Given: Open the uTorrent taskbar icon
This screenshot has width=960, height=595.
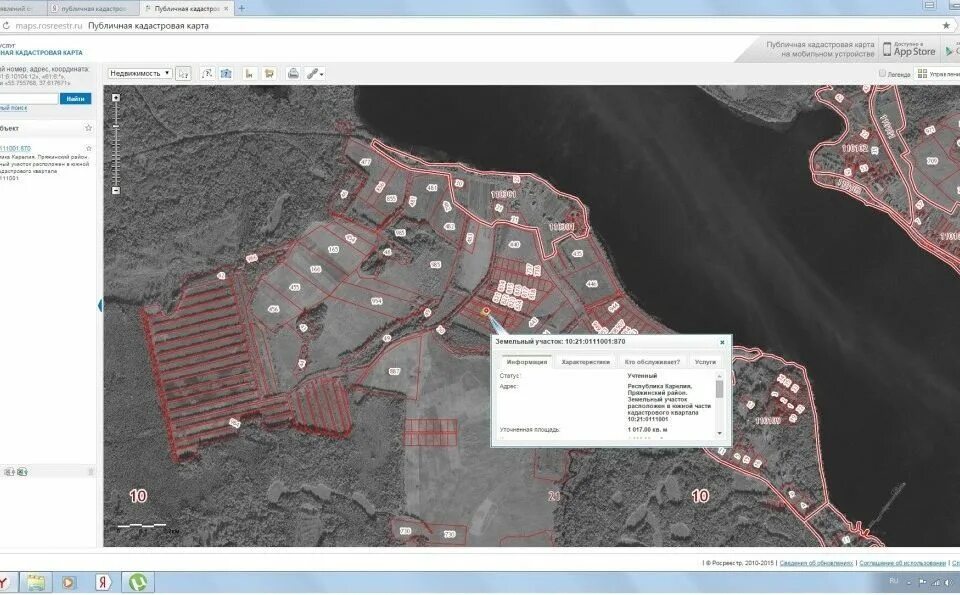Looking at the screenshot, I should (138, 582).
